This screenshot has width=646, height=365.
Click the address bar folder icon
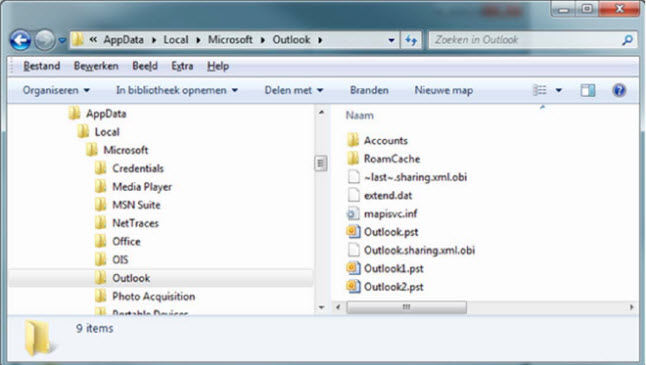(x=78, y=40)
